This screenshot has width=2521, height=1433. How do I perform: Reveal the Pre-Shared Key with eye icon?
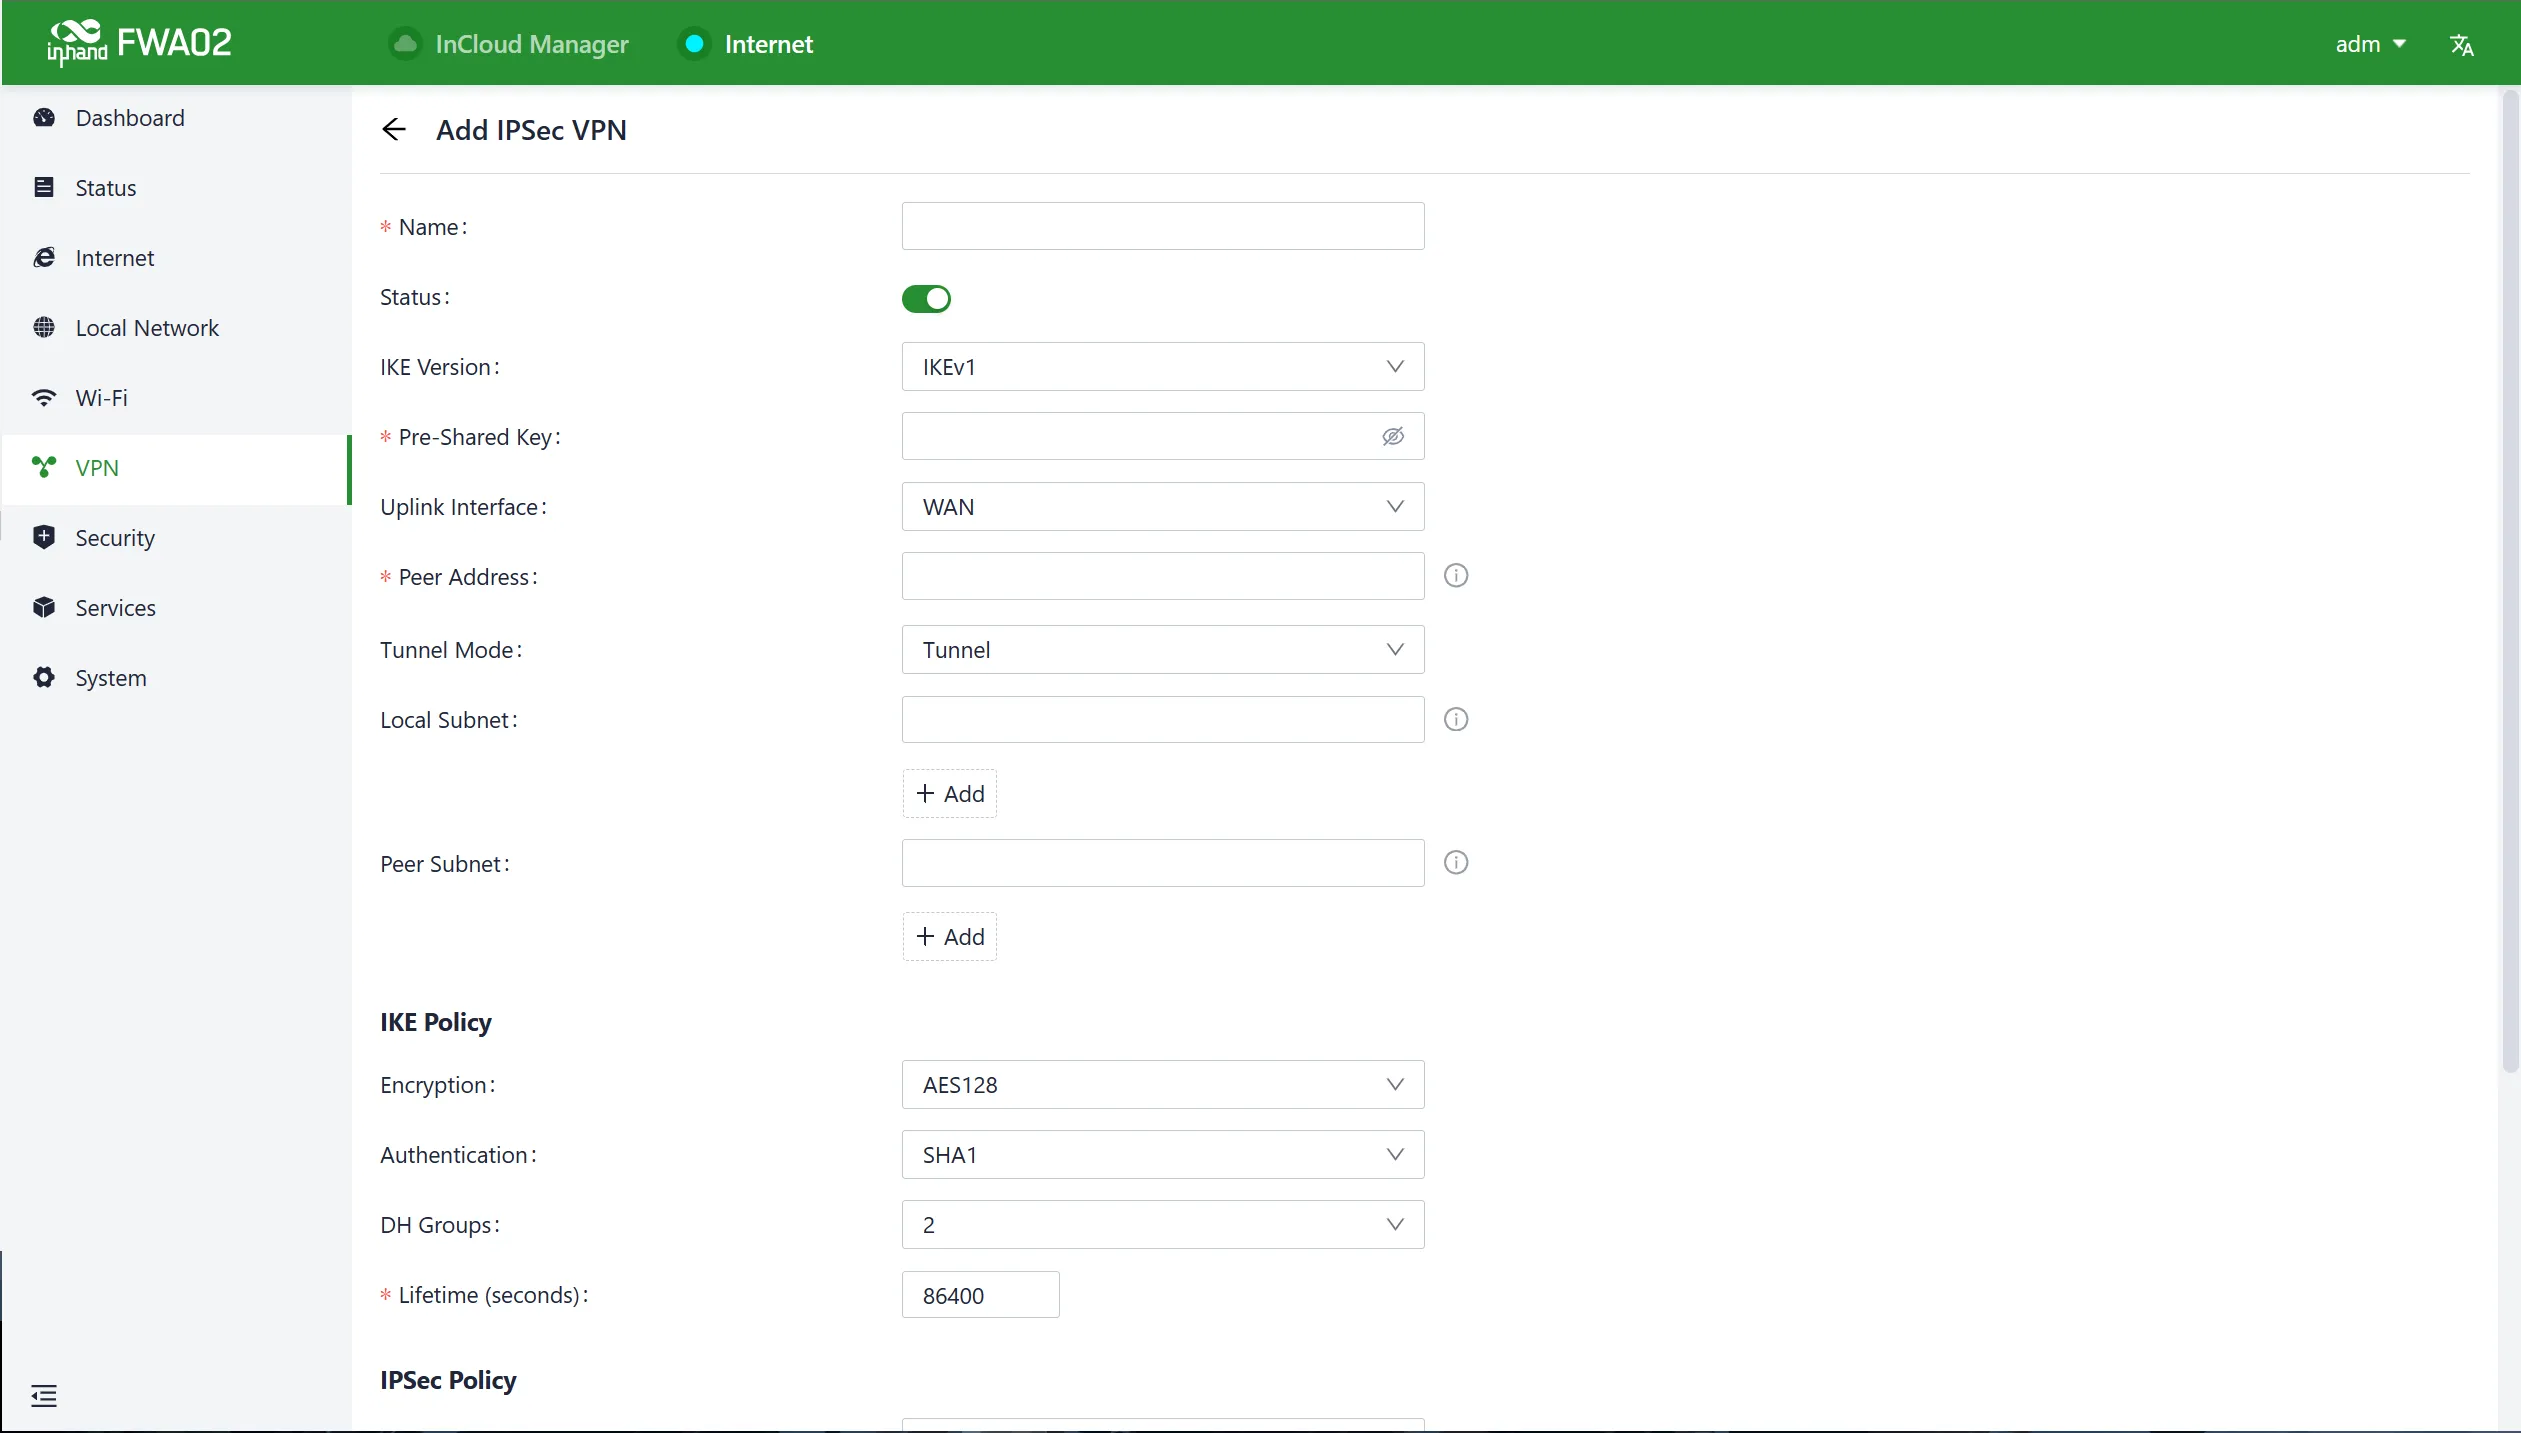[x=1393, y=437]
